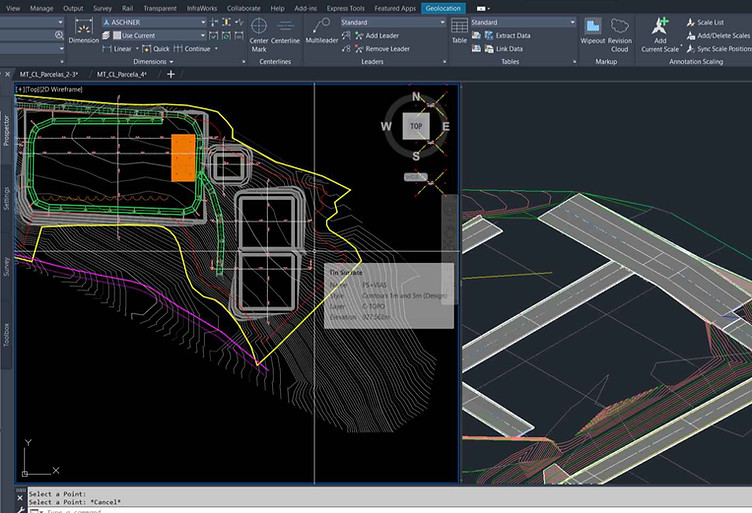Screen dimensions: 752x513
Task: Click the North label on ViewCube compass
Action: click(x=415, y=98)
